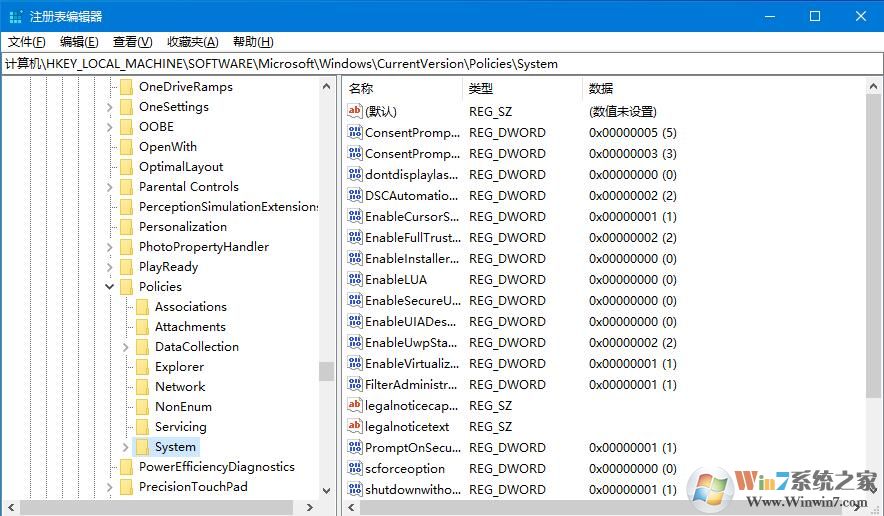Open the 收藏夹(A) menu

click(x=193, y=42)
